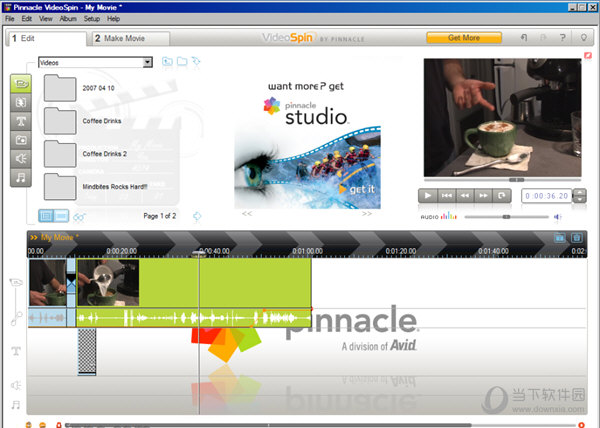Click the find scene binoculars icon
This screenshot has height=428, width=600.
coord(79,217)
